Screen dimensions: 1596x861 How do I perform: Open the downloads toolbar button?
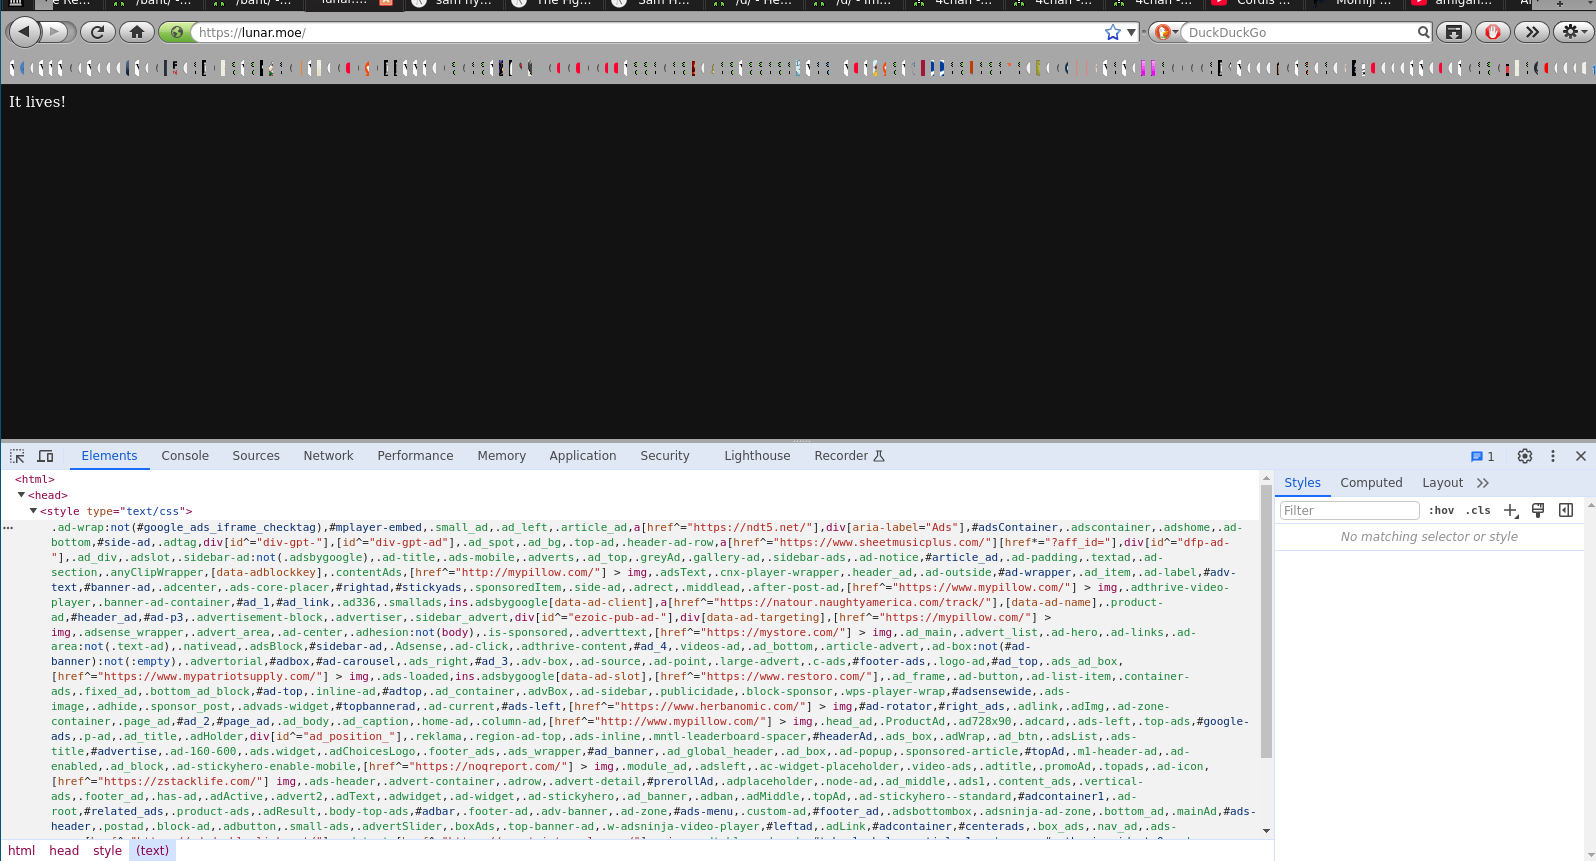1454,32
